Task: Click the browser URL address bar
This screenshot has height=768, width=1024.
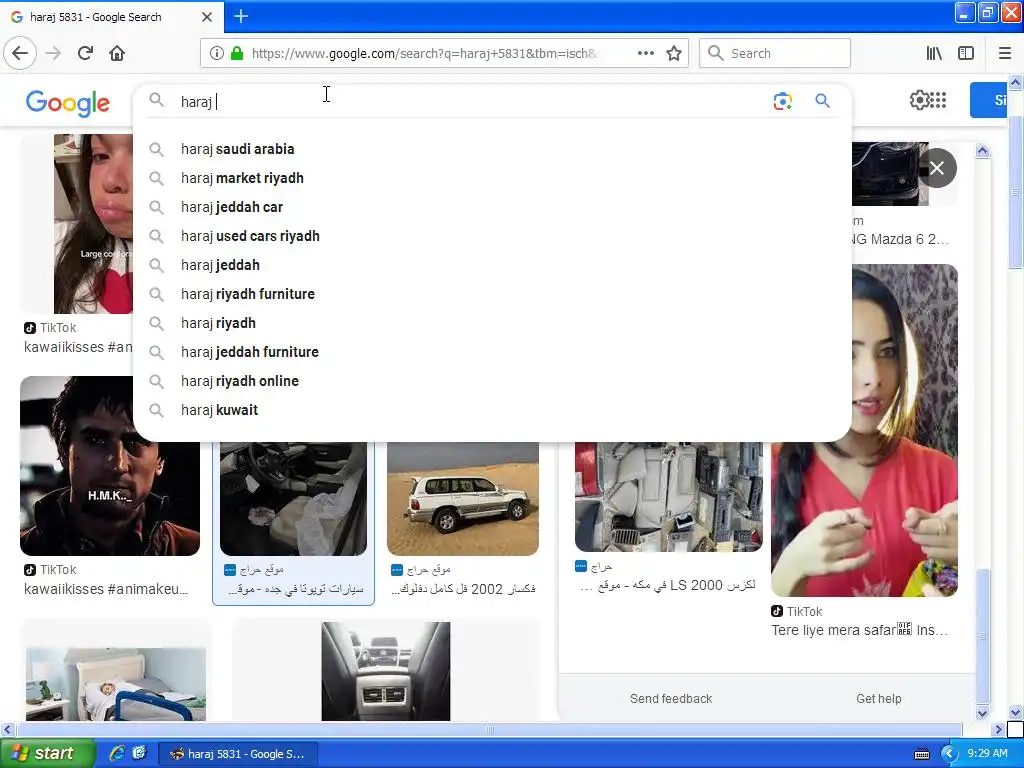Action: 424,53
